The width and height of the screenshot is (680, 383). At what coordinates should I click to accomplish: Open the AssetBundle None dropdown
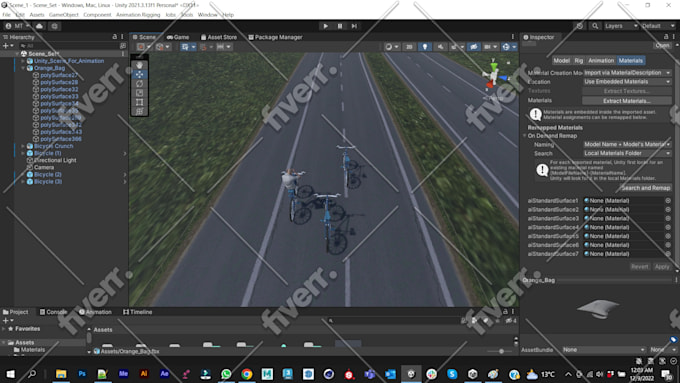point(604,350)
